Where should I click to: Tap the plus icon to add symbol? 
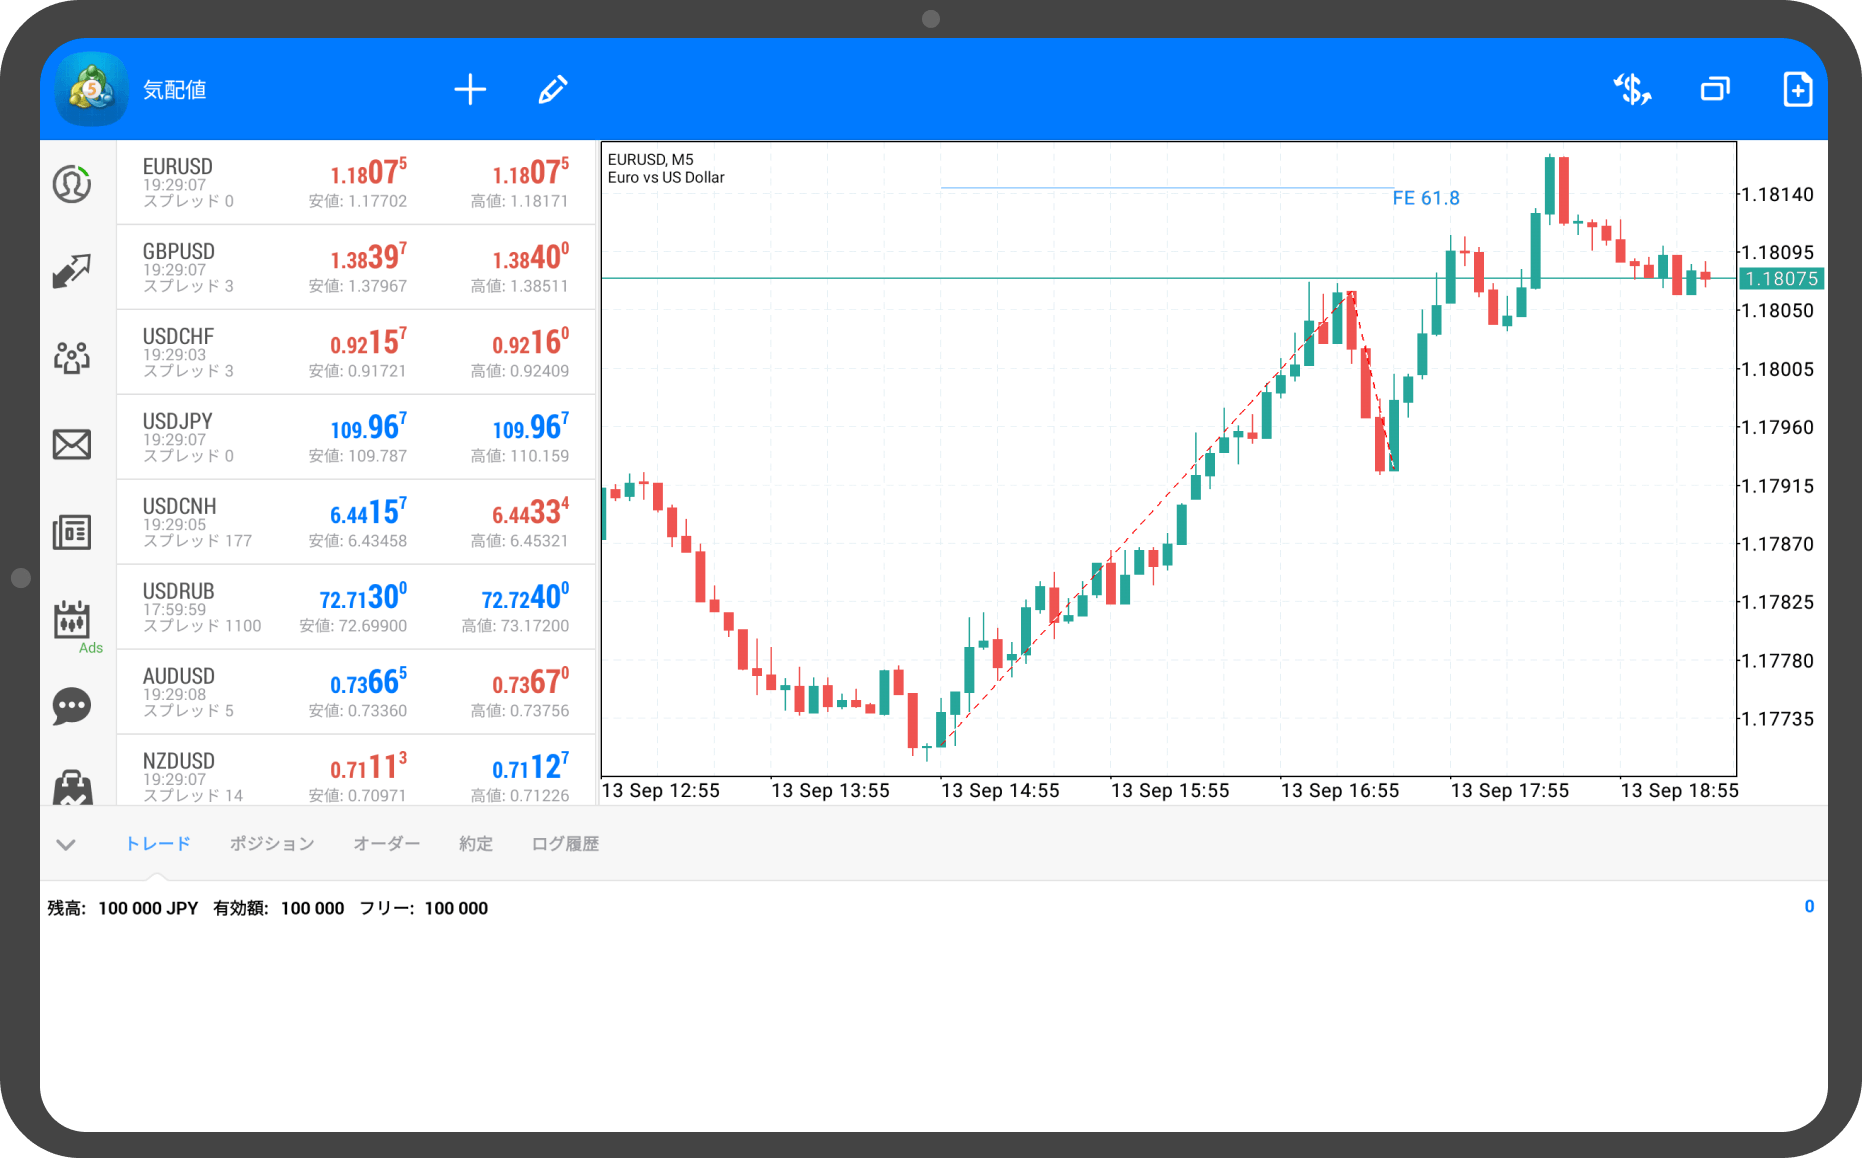pos(470,90)
